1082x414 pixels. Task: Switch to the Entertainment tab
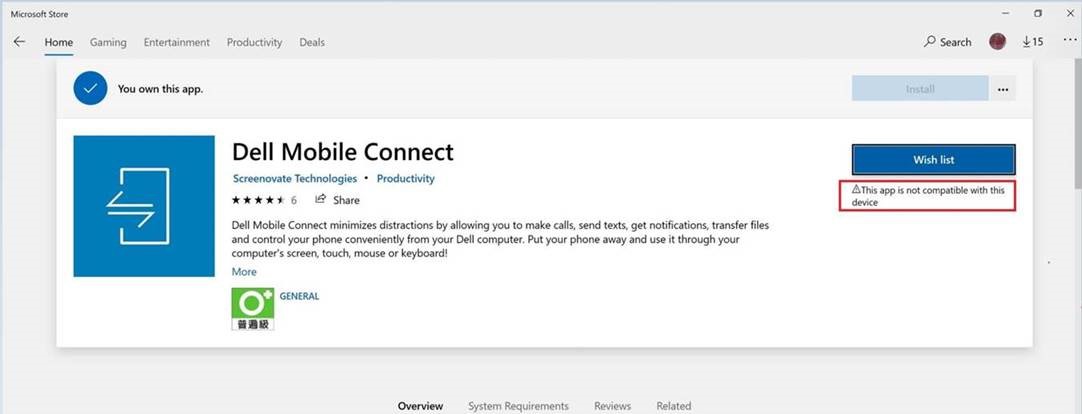pyautogui.click(x=176, y=42)
